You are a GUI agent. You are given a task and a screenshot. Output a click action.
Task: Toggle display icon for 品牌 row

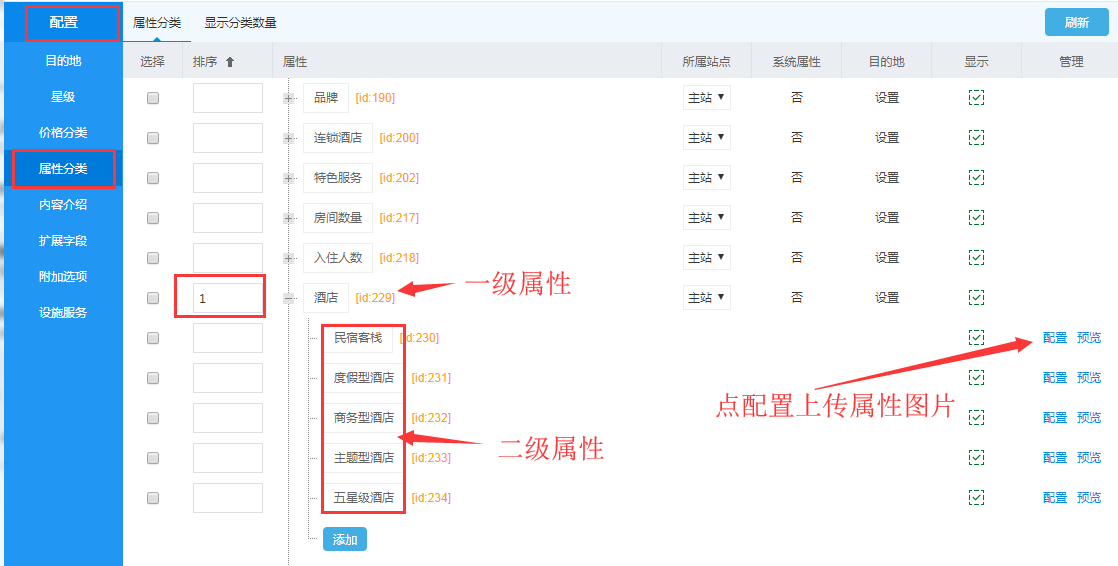[x=976, y=98]
